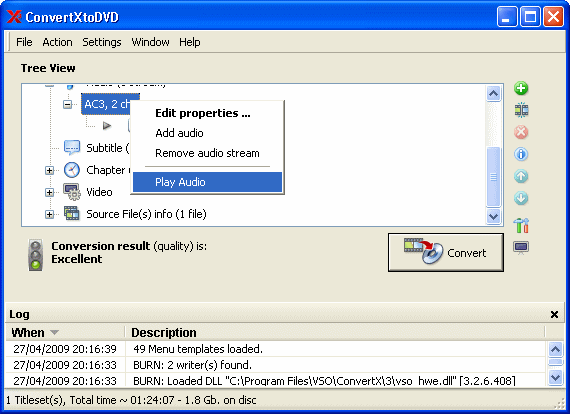Click the move up arrow icon

click(x=521, y=176)
